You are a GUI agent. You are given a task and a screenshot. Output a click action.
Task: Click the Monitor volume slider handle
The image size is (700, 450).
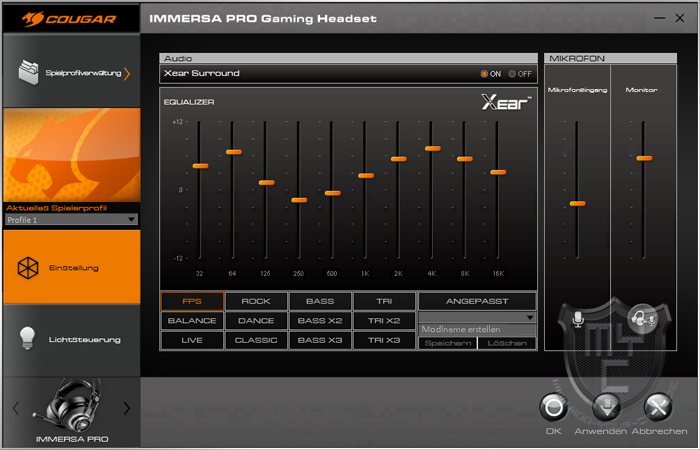(644, 158)
